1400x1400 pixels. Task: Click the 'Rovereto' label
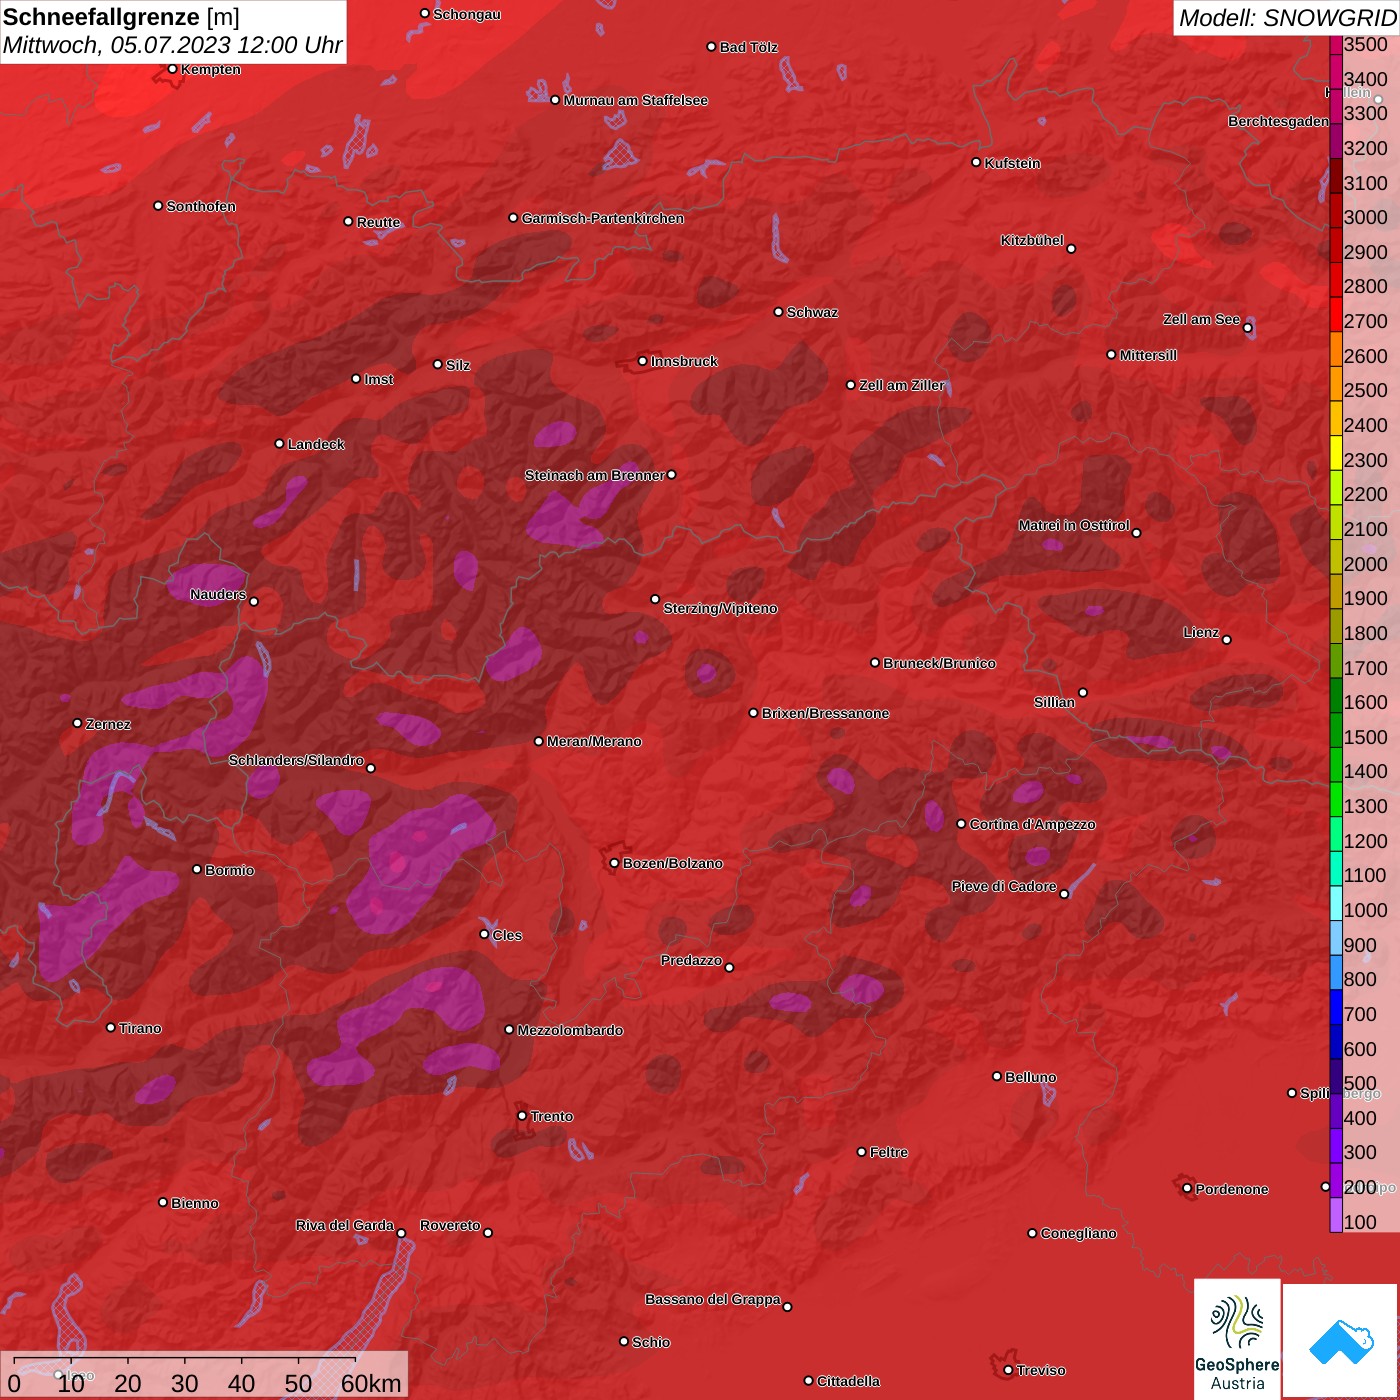(451, 1225)
